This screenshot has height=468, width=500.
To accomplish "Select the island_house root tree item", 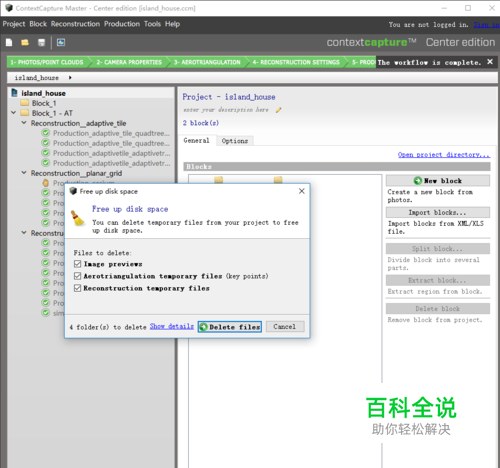I will (43, 93).
